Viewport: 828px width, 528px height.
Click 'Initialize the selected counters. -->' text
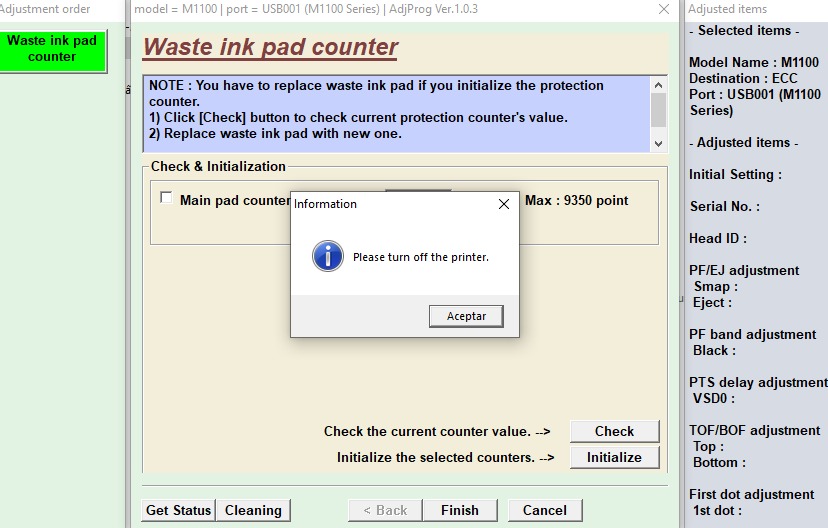coord(446,457)
